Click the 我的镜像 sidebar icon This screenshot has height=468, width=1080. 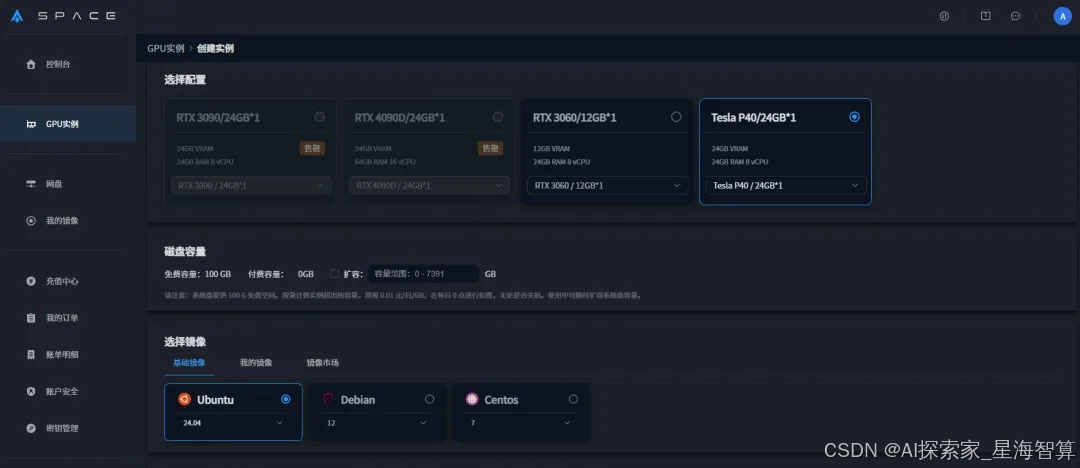30,221
